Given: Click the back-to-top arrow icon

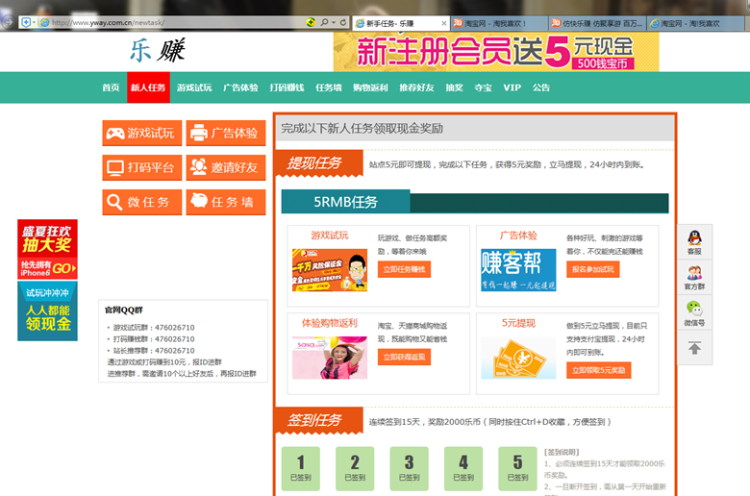Looking at the screenshot, I should point(695,348).
